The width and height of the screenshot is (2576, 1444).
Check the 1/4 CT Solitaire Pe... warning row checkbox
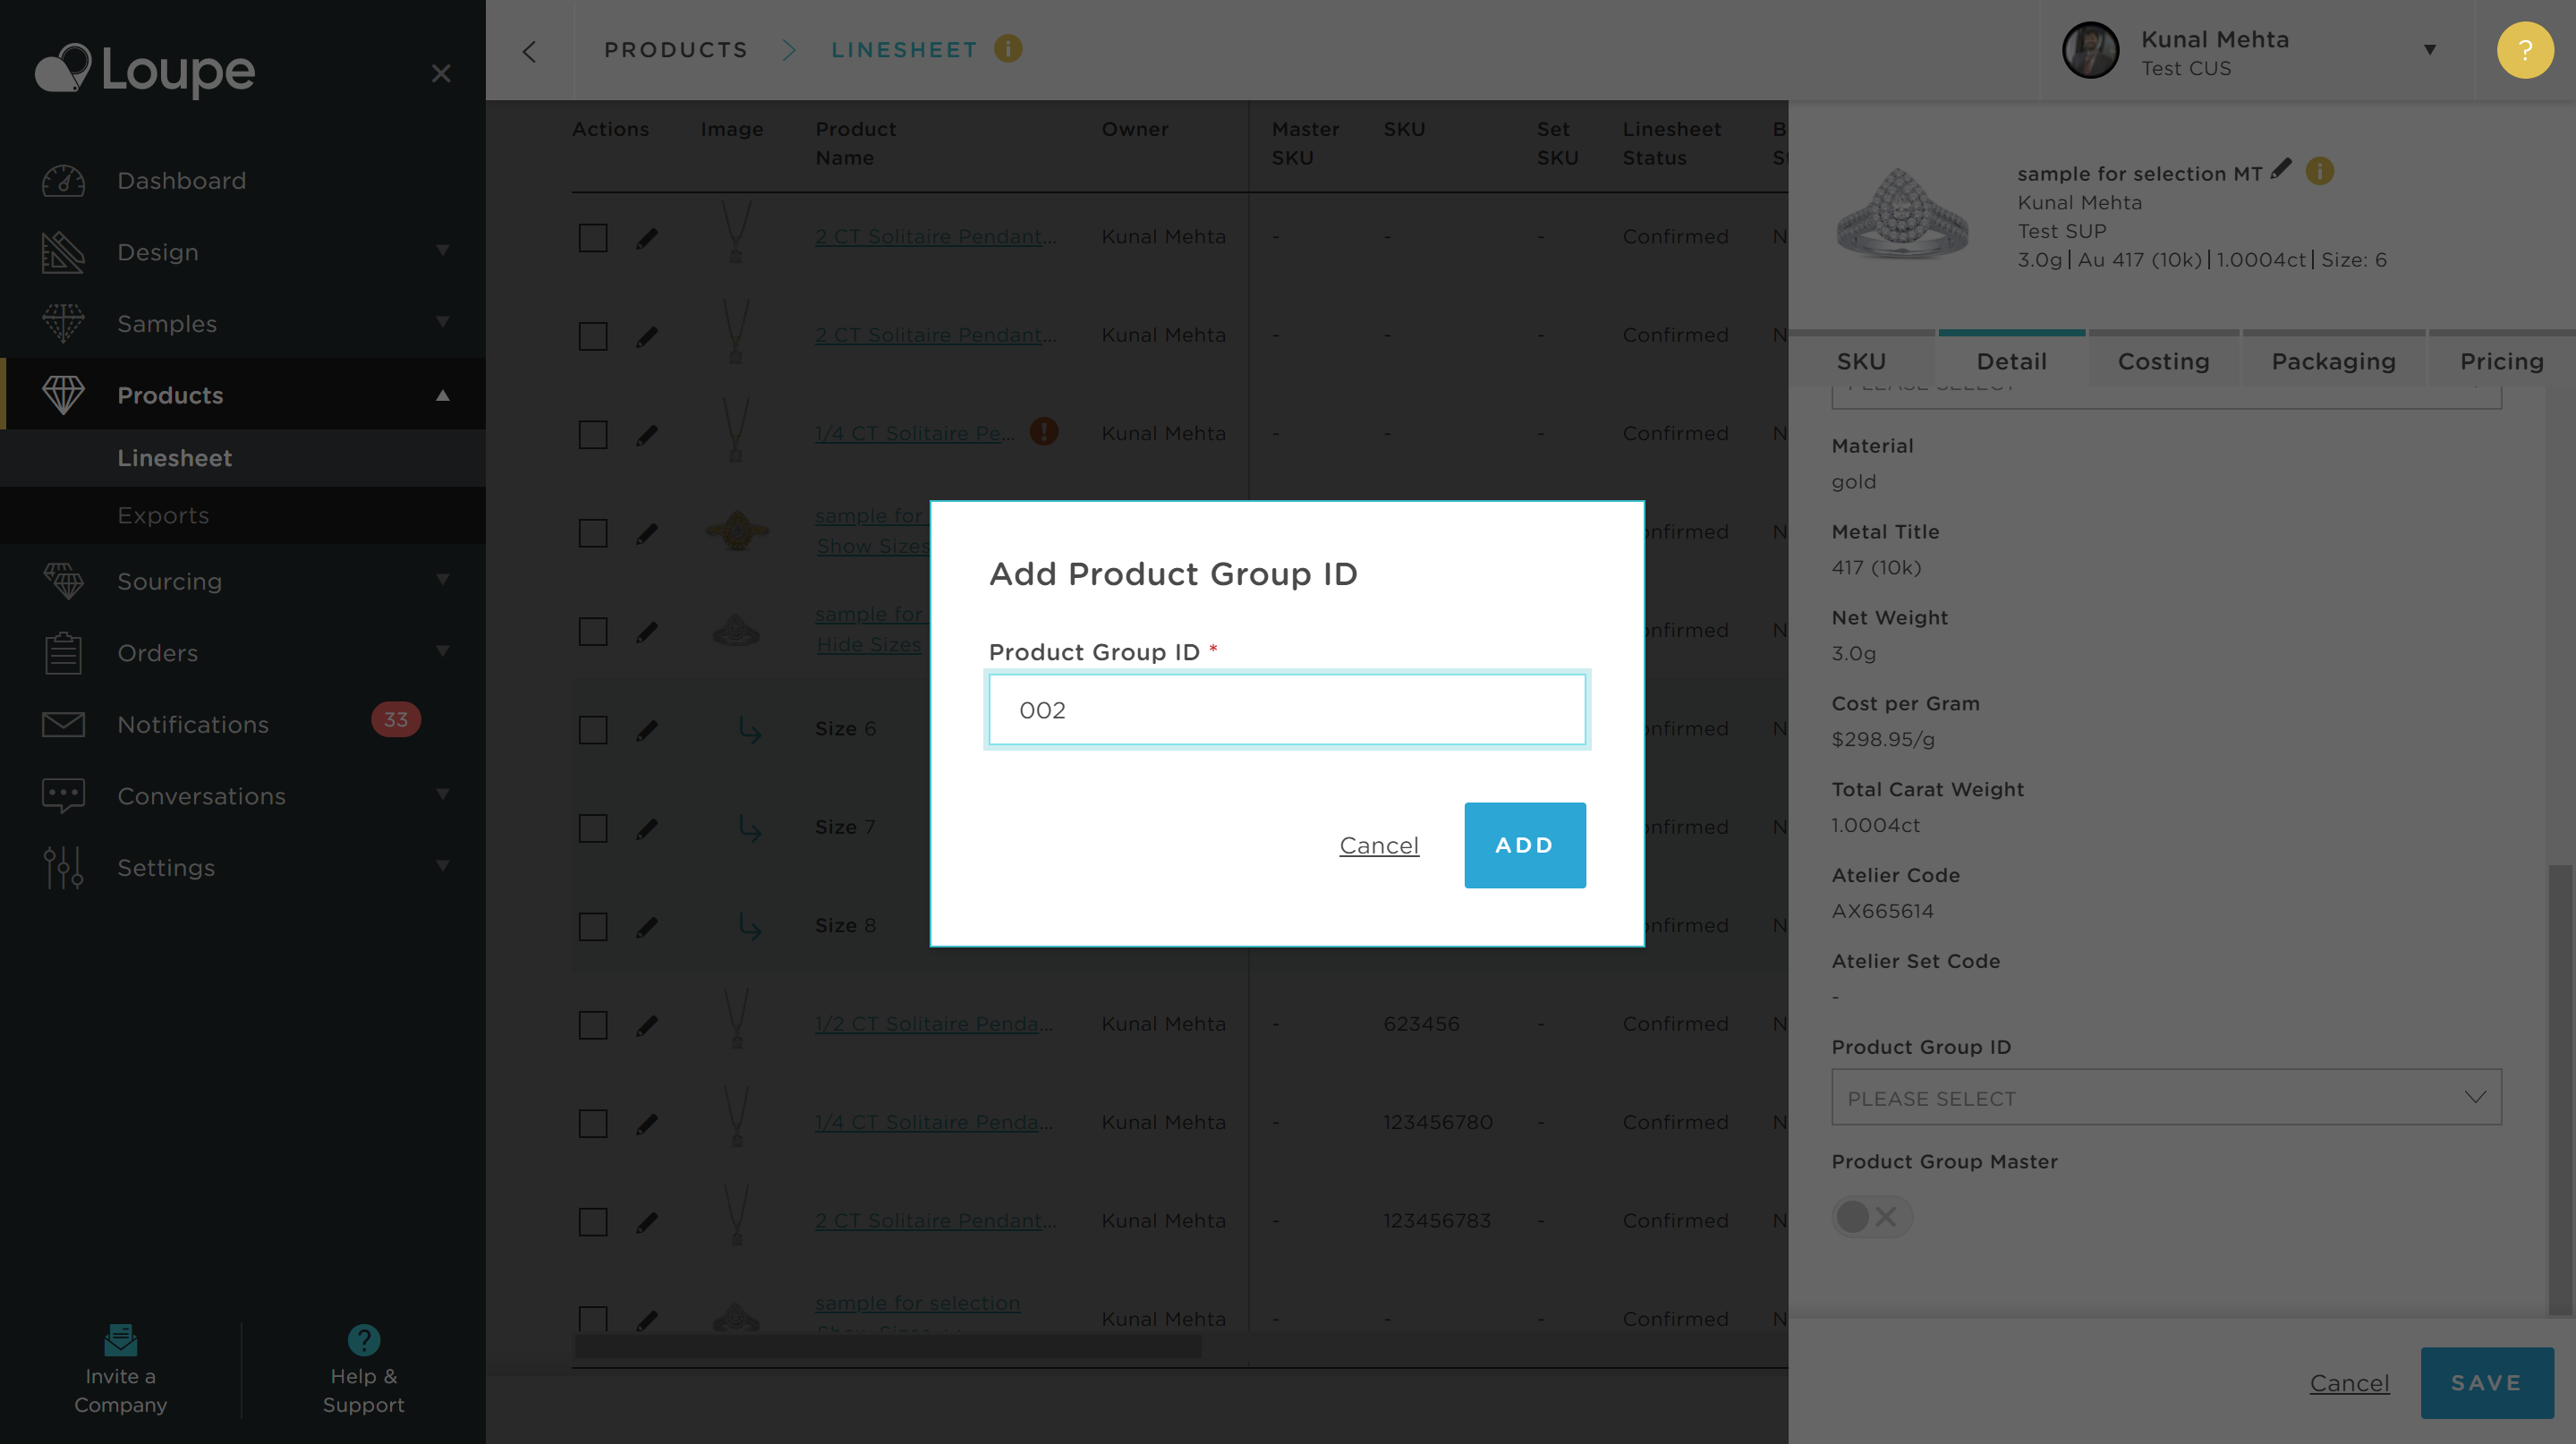593,435
